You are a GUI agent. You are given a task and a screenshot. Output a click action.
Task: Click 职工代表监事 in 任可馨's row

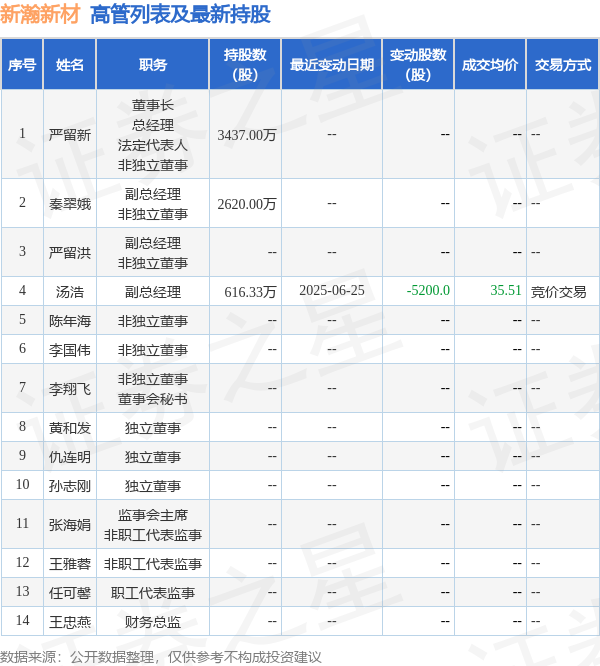(153, 593)
